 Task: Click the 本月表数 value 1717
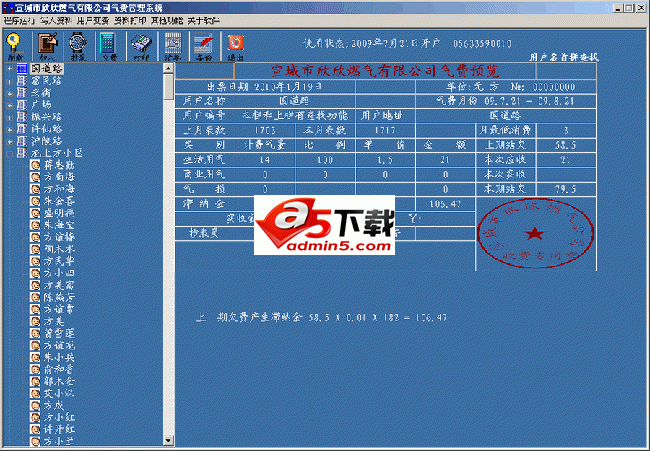click(385, 131)
